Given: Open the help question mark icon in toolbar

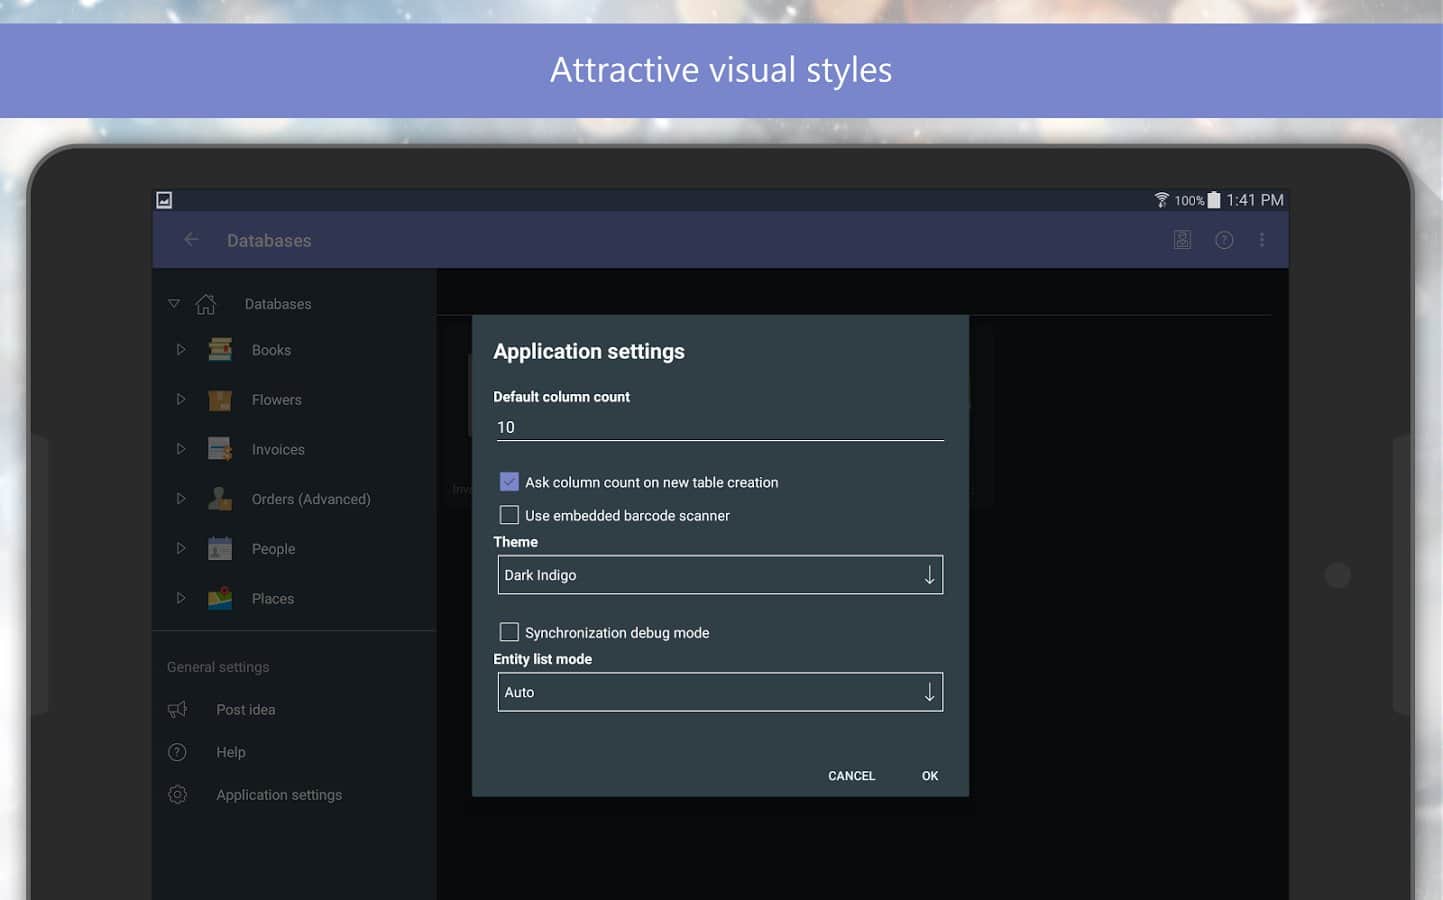Looking at the screenshot, I should point(1223,240).
